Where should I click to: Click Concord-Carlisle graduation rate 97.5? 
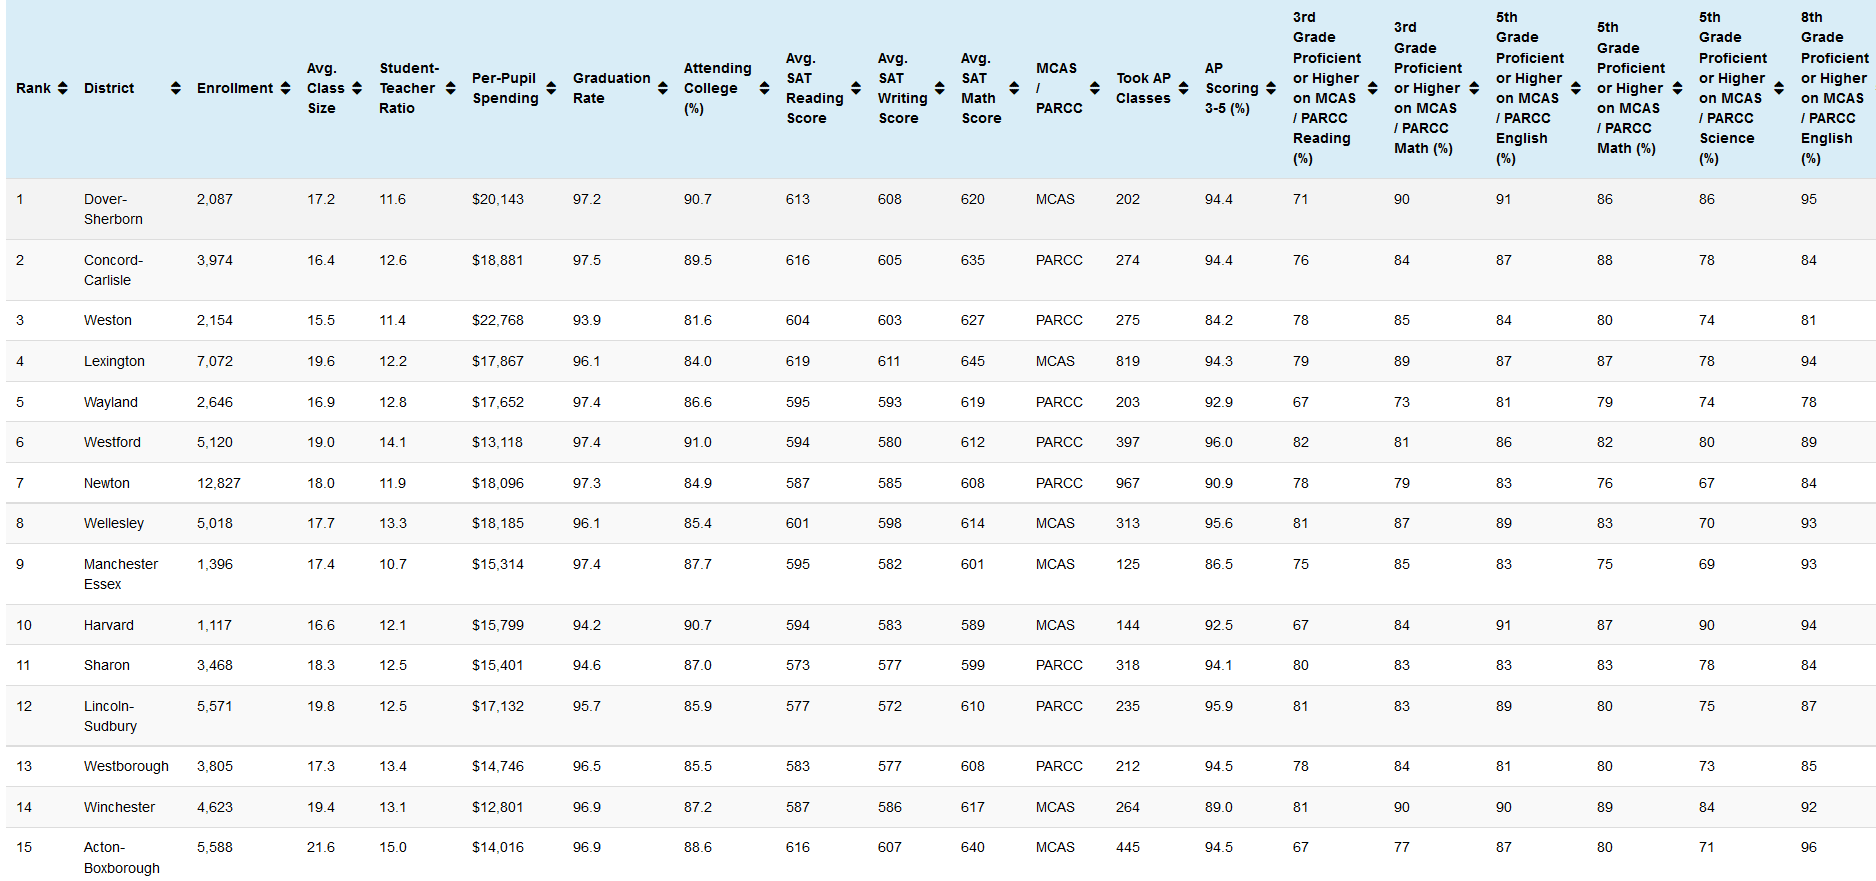587,260
